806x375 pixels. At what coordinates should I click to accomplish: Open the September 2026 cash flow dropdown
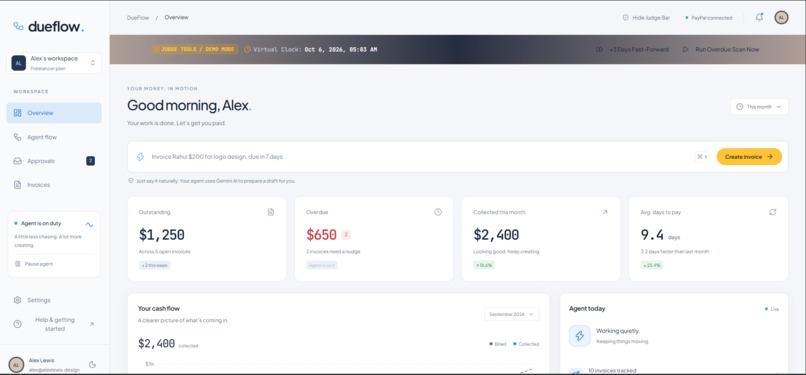[x=511, y=314]
